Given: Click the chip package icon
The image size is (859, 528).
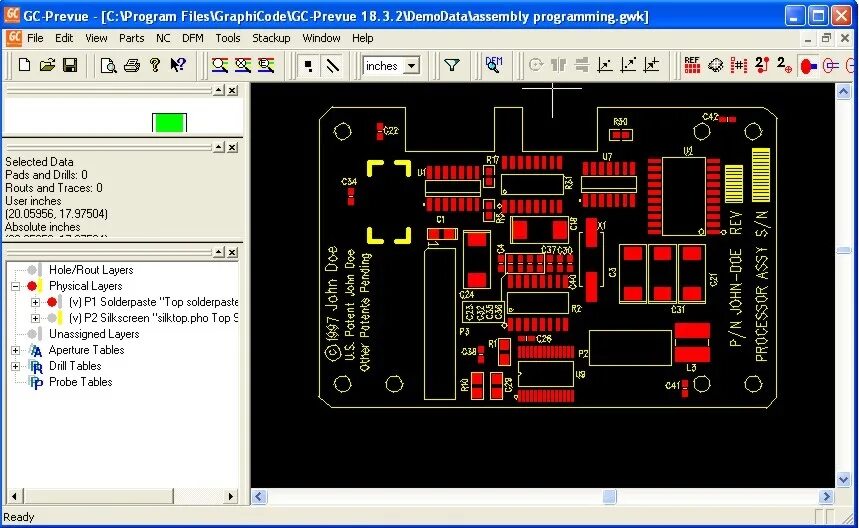Looking at the screenshot, I should click(715, 65).
